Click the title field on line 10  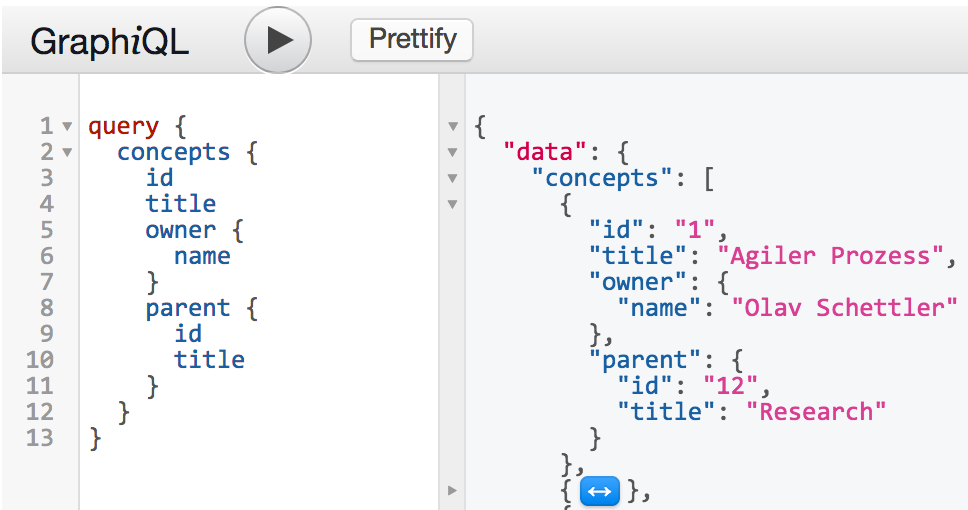209,359
